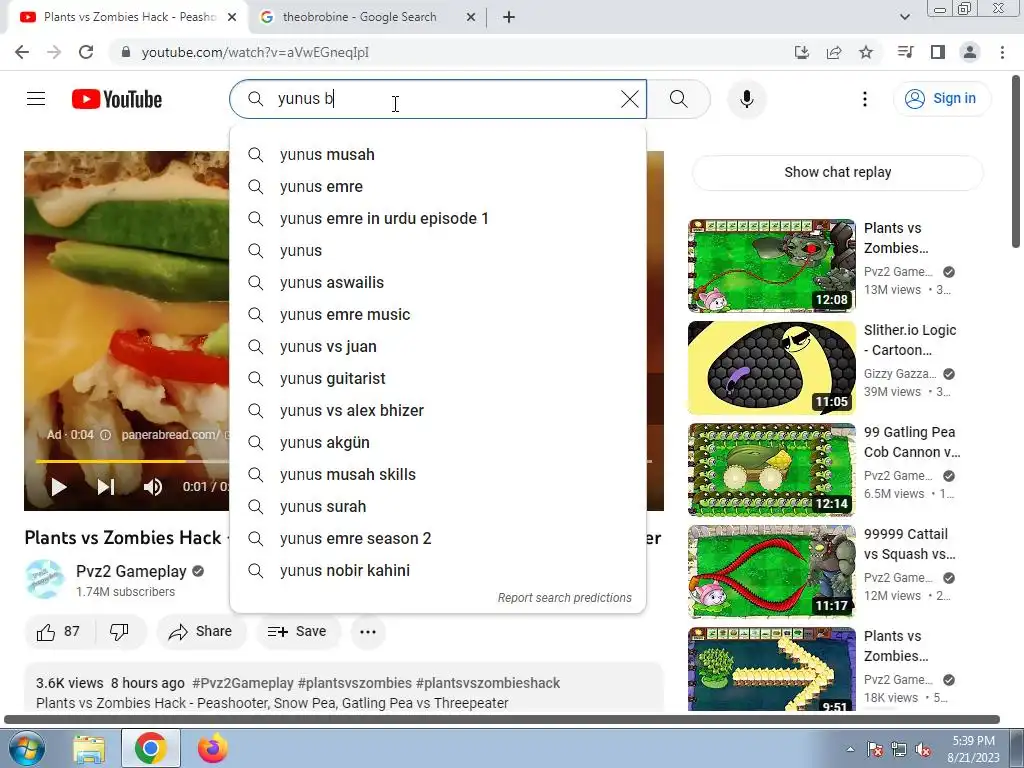Toggle Chrome side panel icon

pyautogui.click(x=938, y=52)
